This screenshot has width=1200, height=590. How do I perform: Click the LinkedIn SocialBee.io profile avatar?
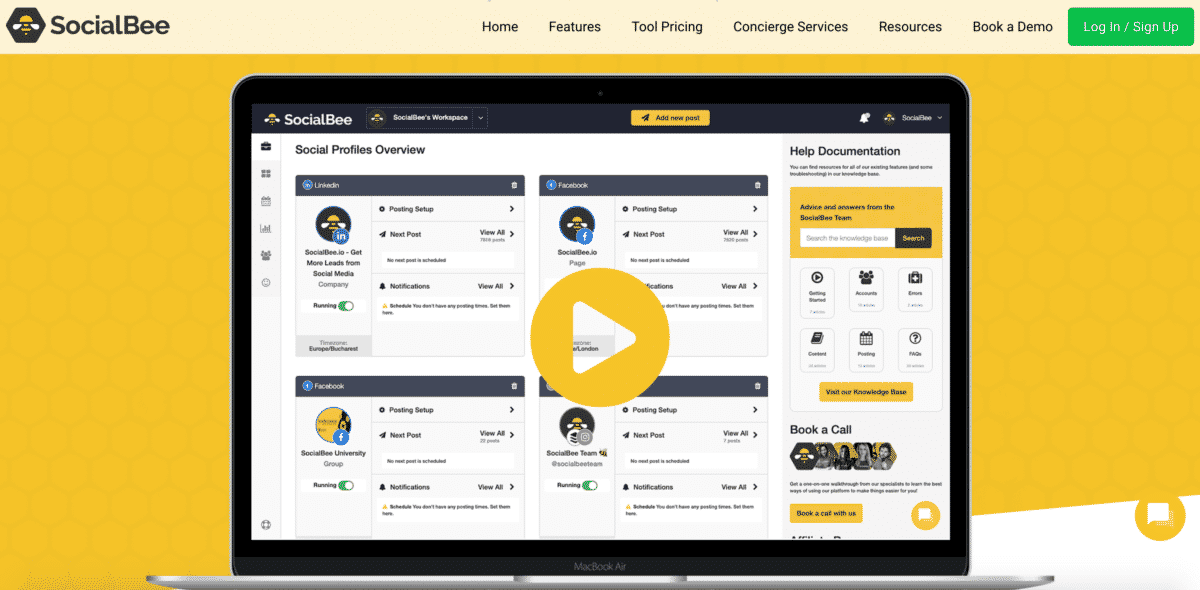tap(333, 225)
